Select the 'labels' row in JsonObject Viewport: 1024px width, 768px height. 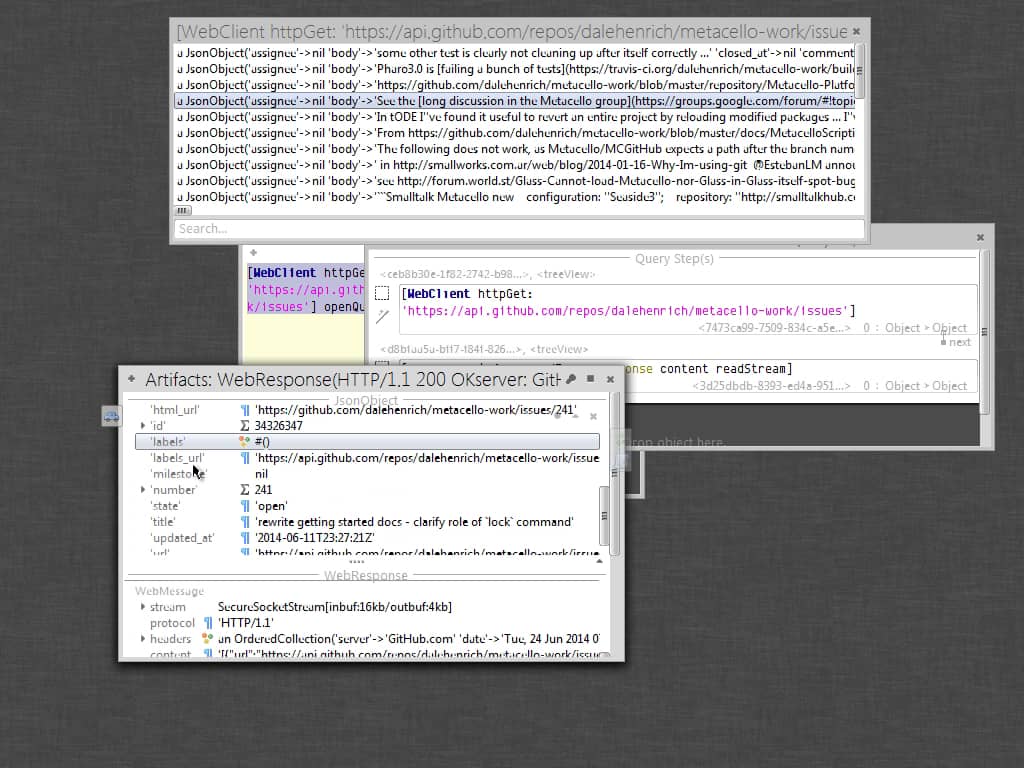pyautogui.click(x=367, y=442)
